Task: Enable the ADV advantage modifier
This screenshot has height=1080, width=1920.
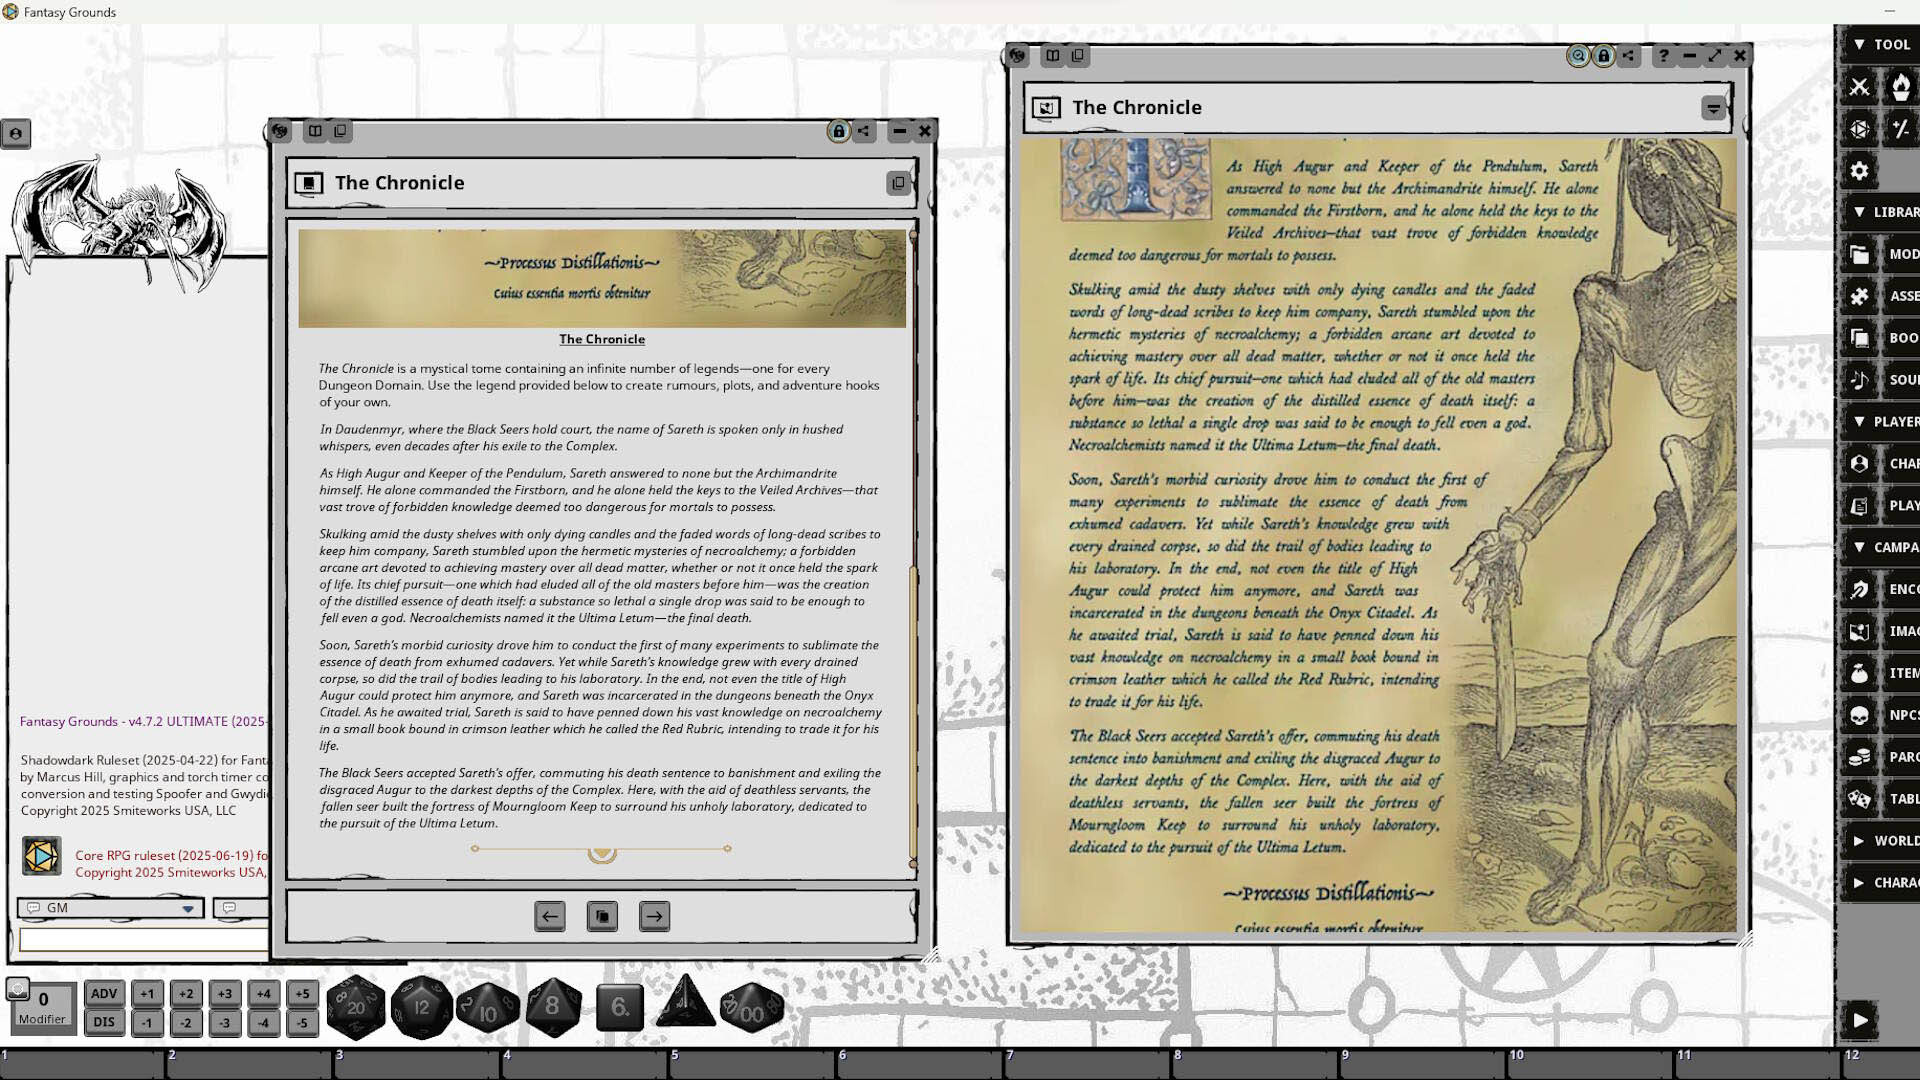Action: click(x=104, y=994)
